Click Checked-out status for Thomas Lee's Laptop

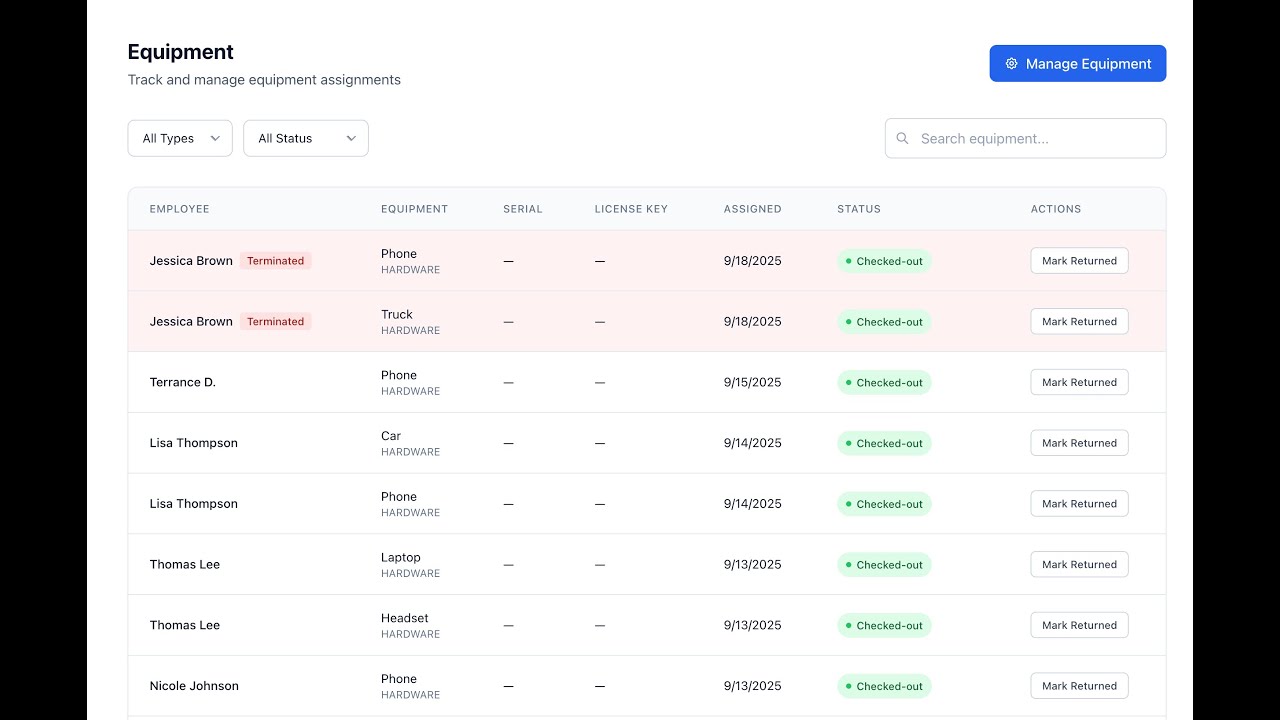coord(884,565)
